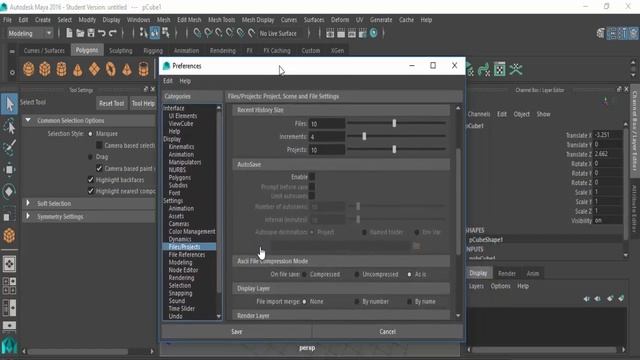This screenshot has height=360, width=640.
Task: Select the single-pane perspective layout icon
Action: click(x=9, y=264)
